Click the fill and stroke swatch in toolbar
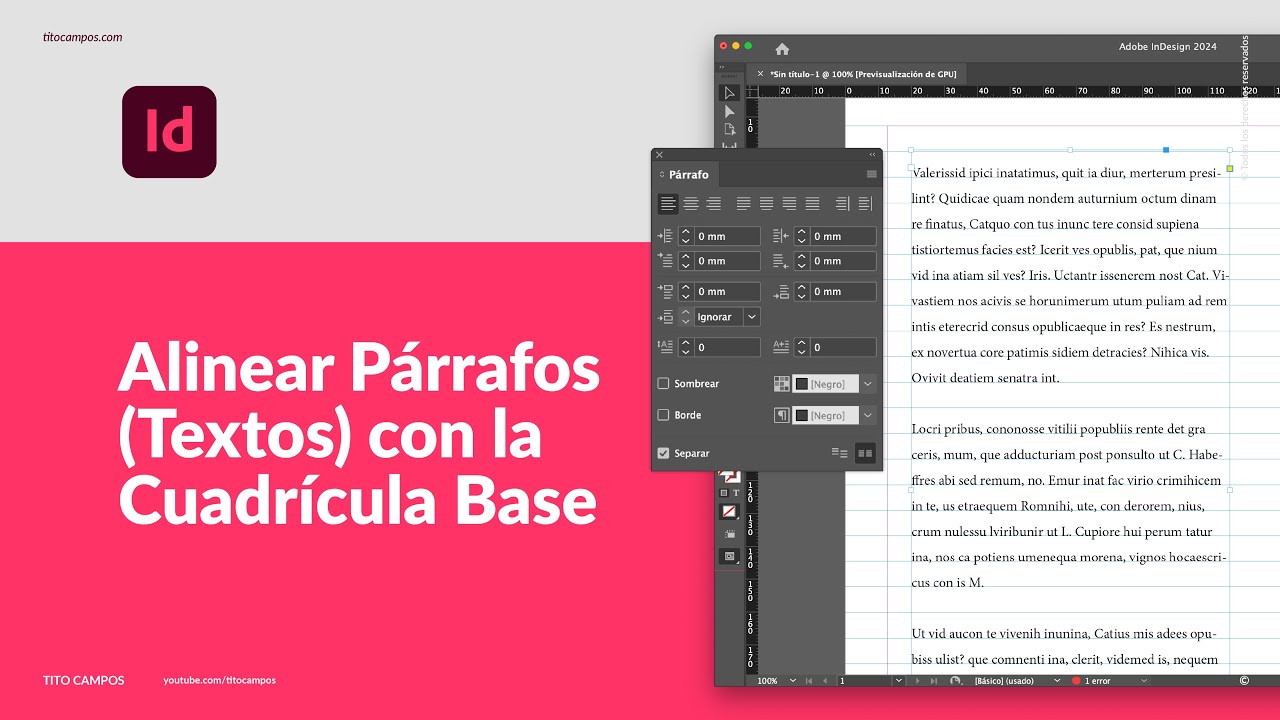This screenshot has height=720, width=1280. point(729,475)
